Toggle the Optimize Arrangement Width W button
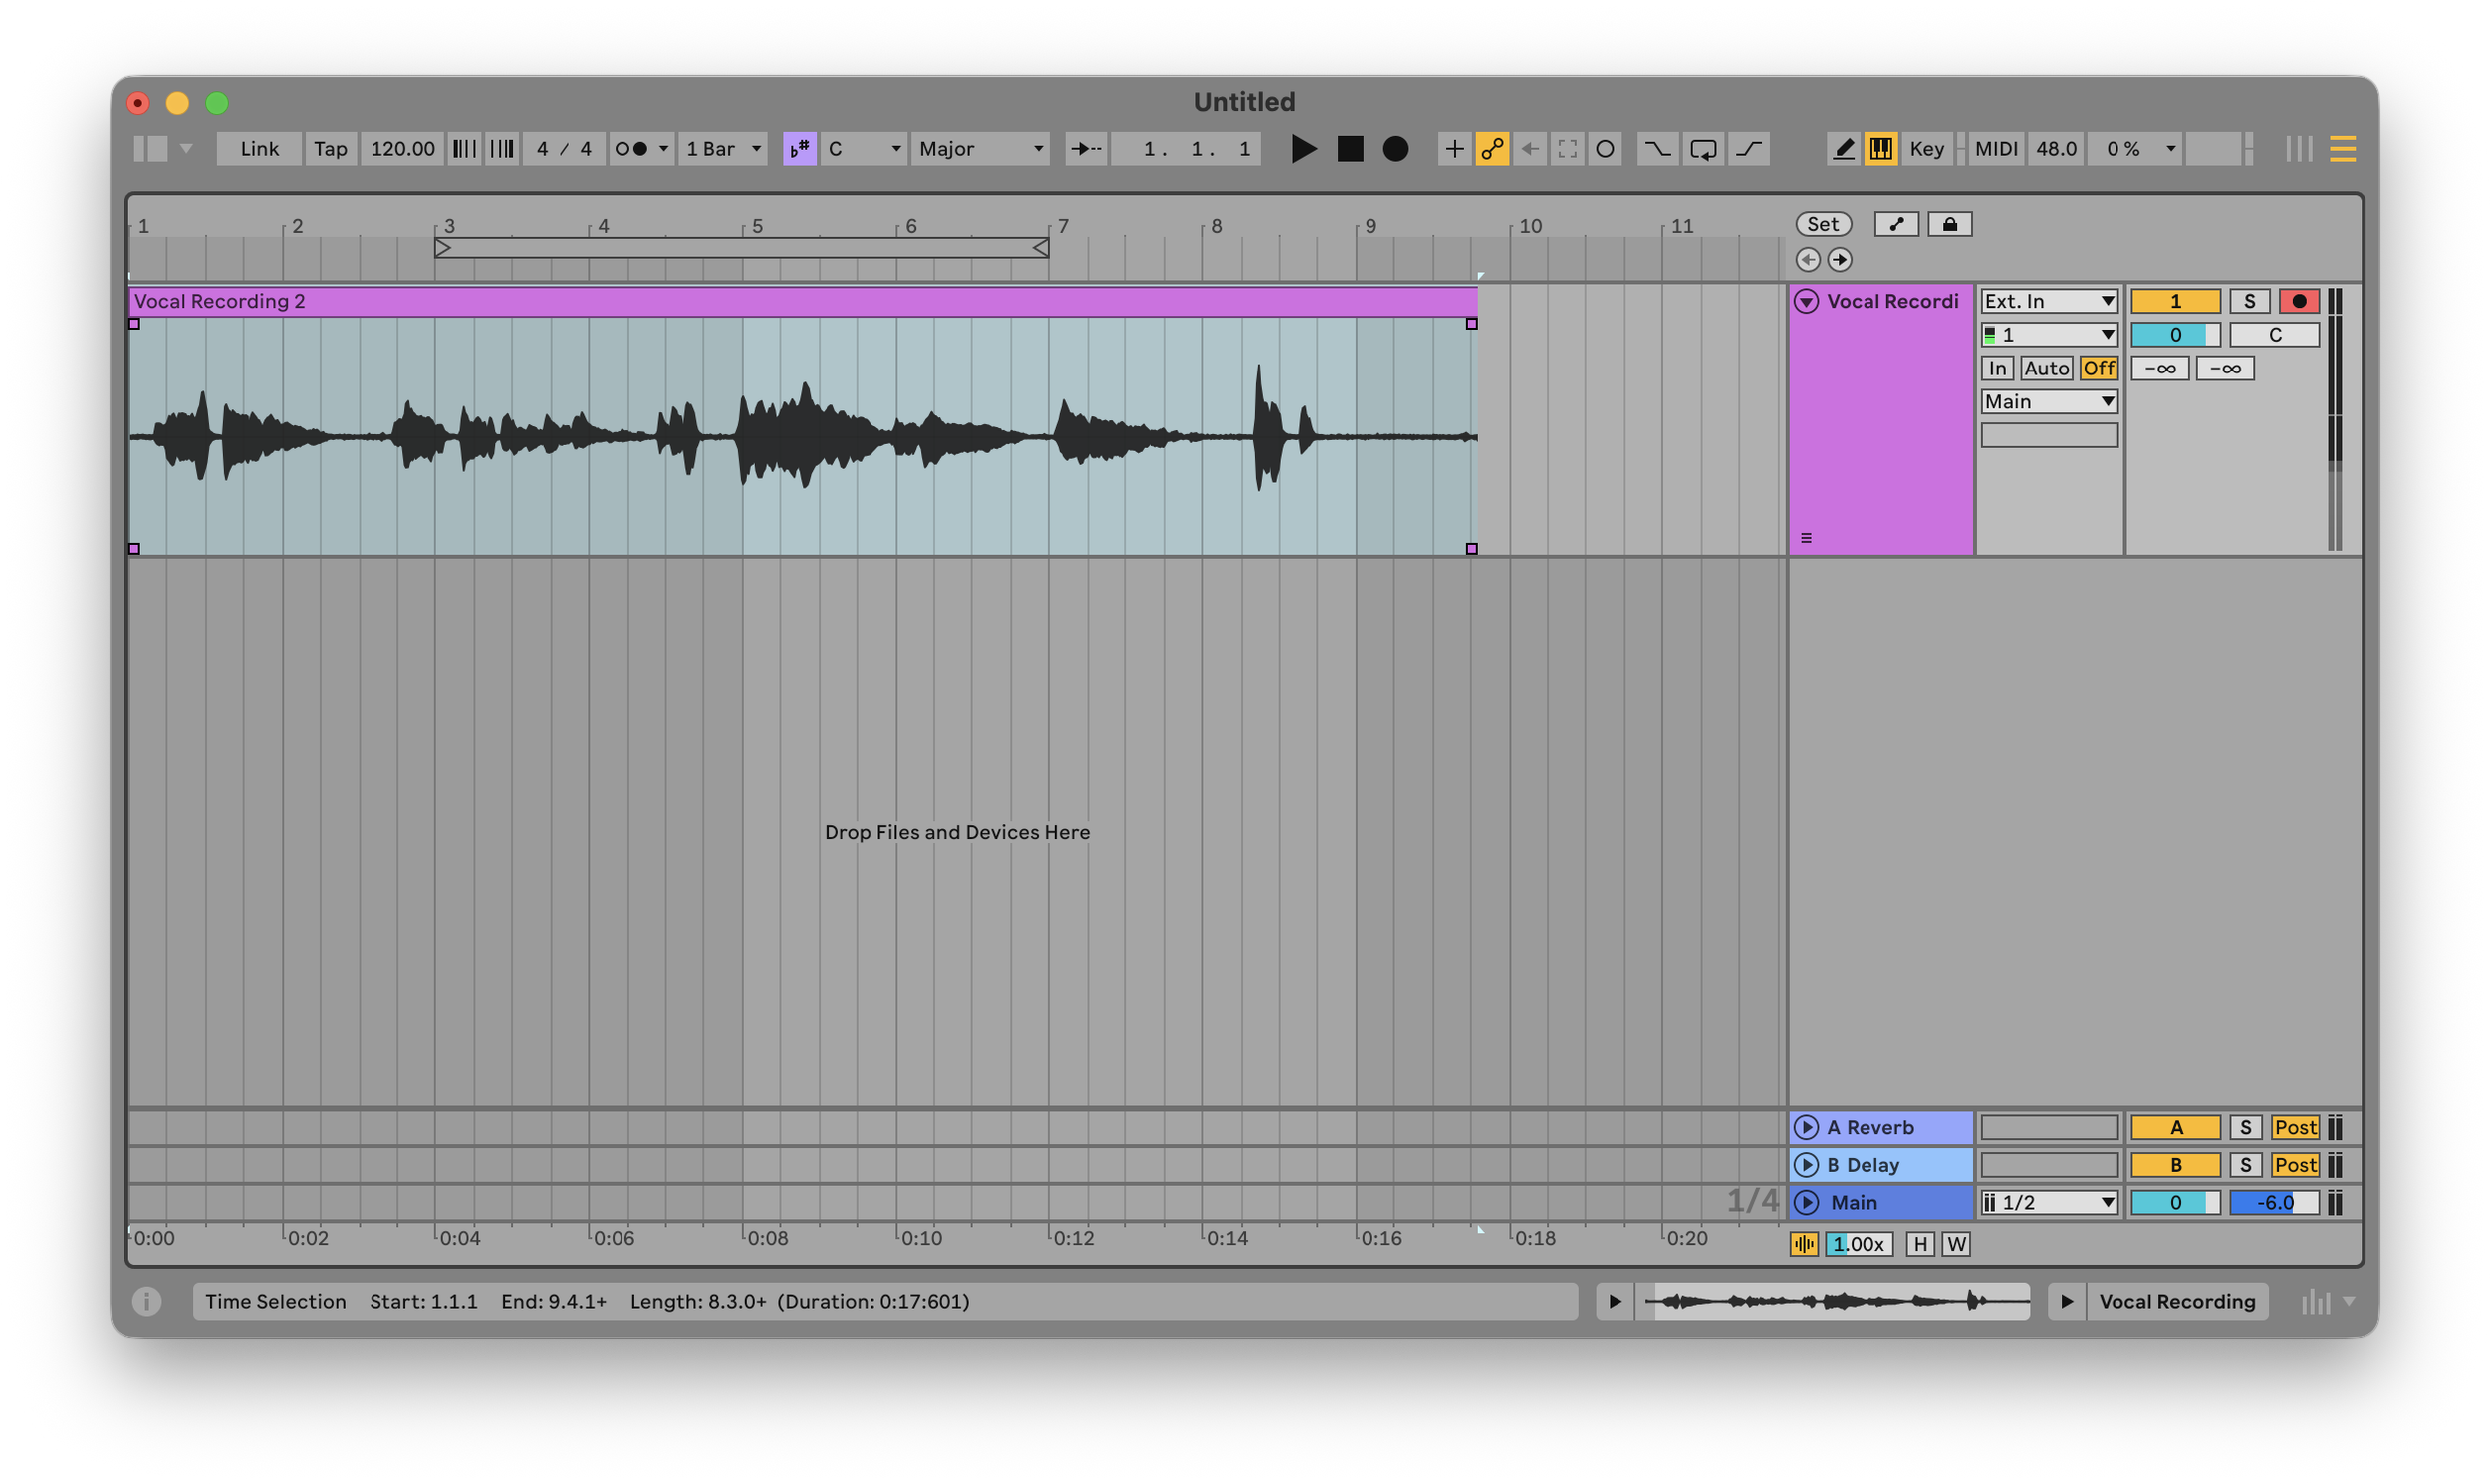Image resolution: width=2490 pixels, height=1484 pixels. click(1957, 1243)
